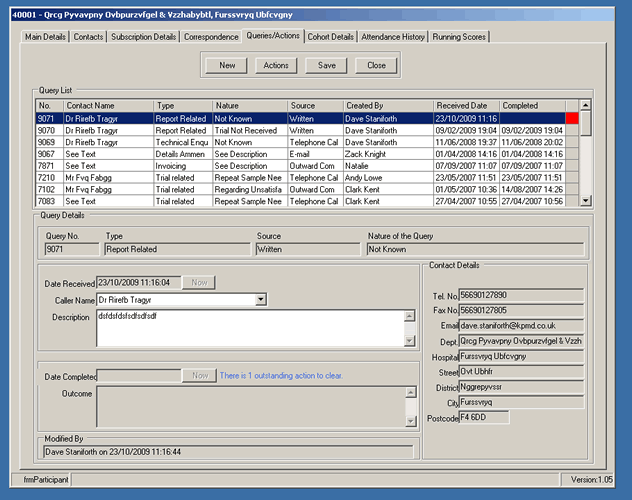Sort by the Received Date column header
632x500 pixels.
[x=466, y=106]
